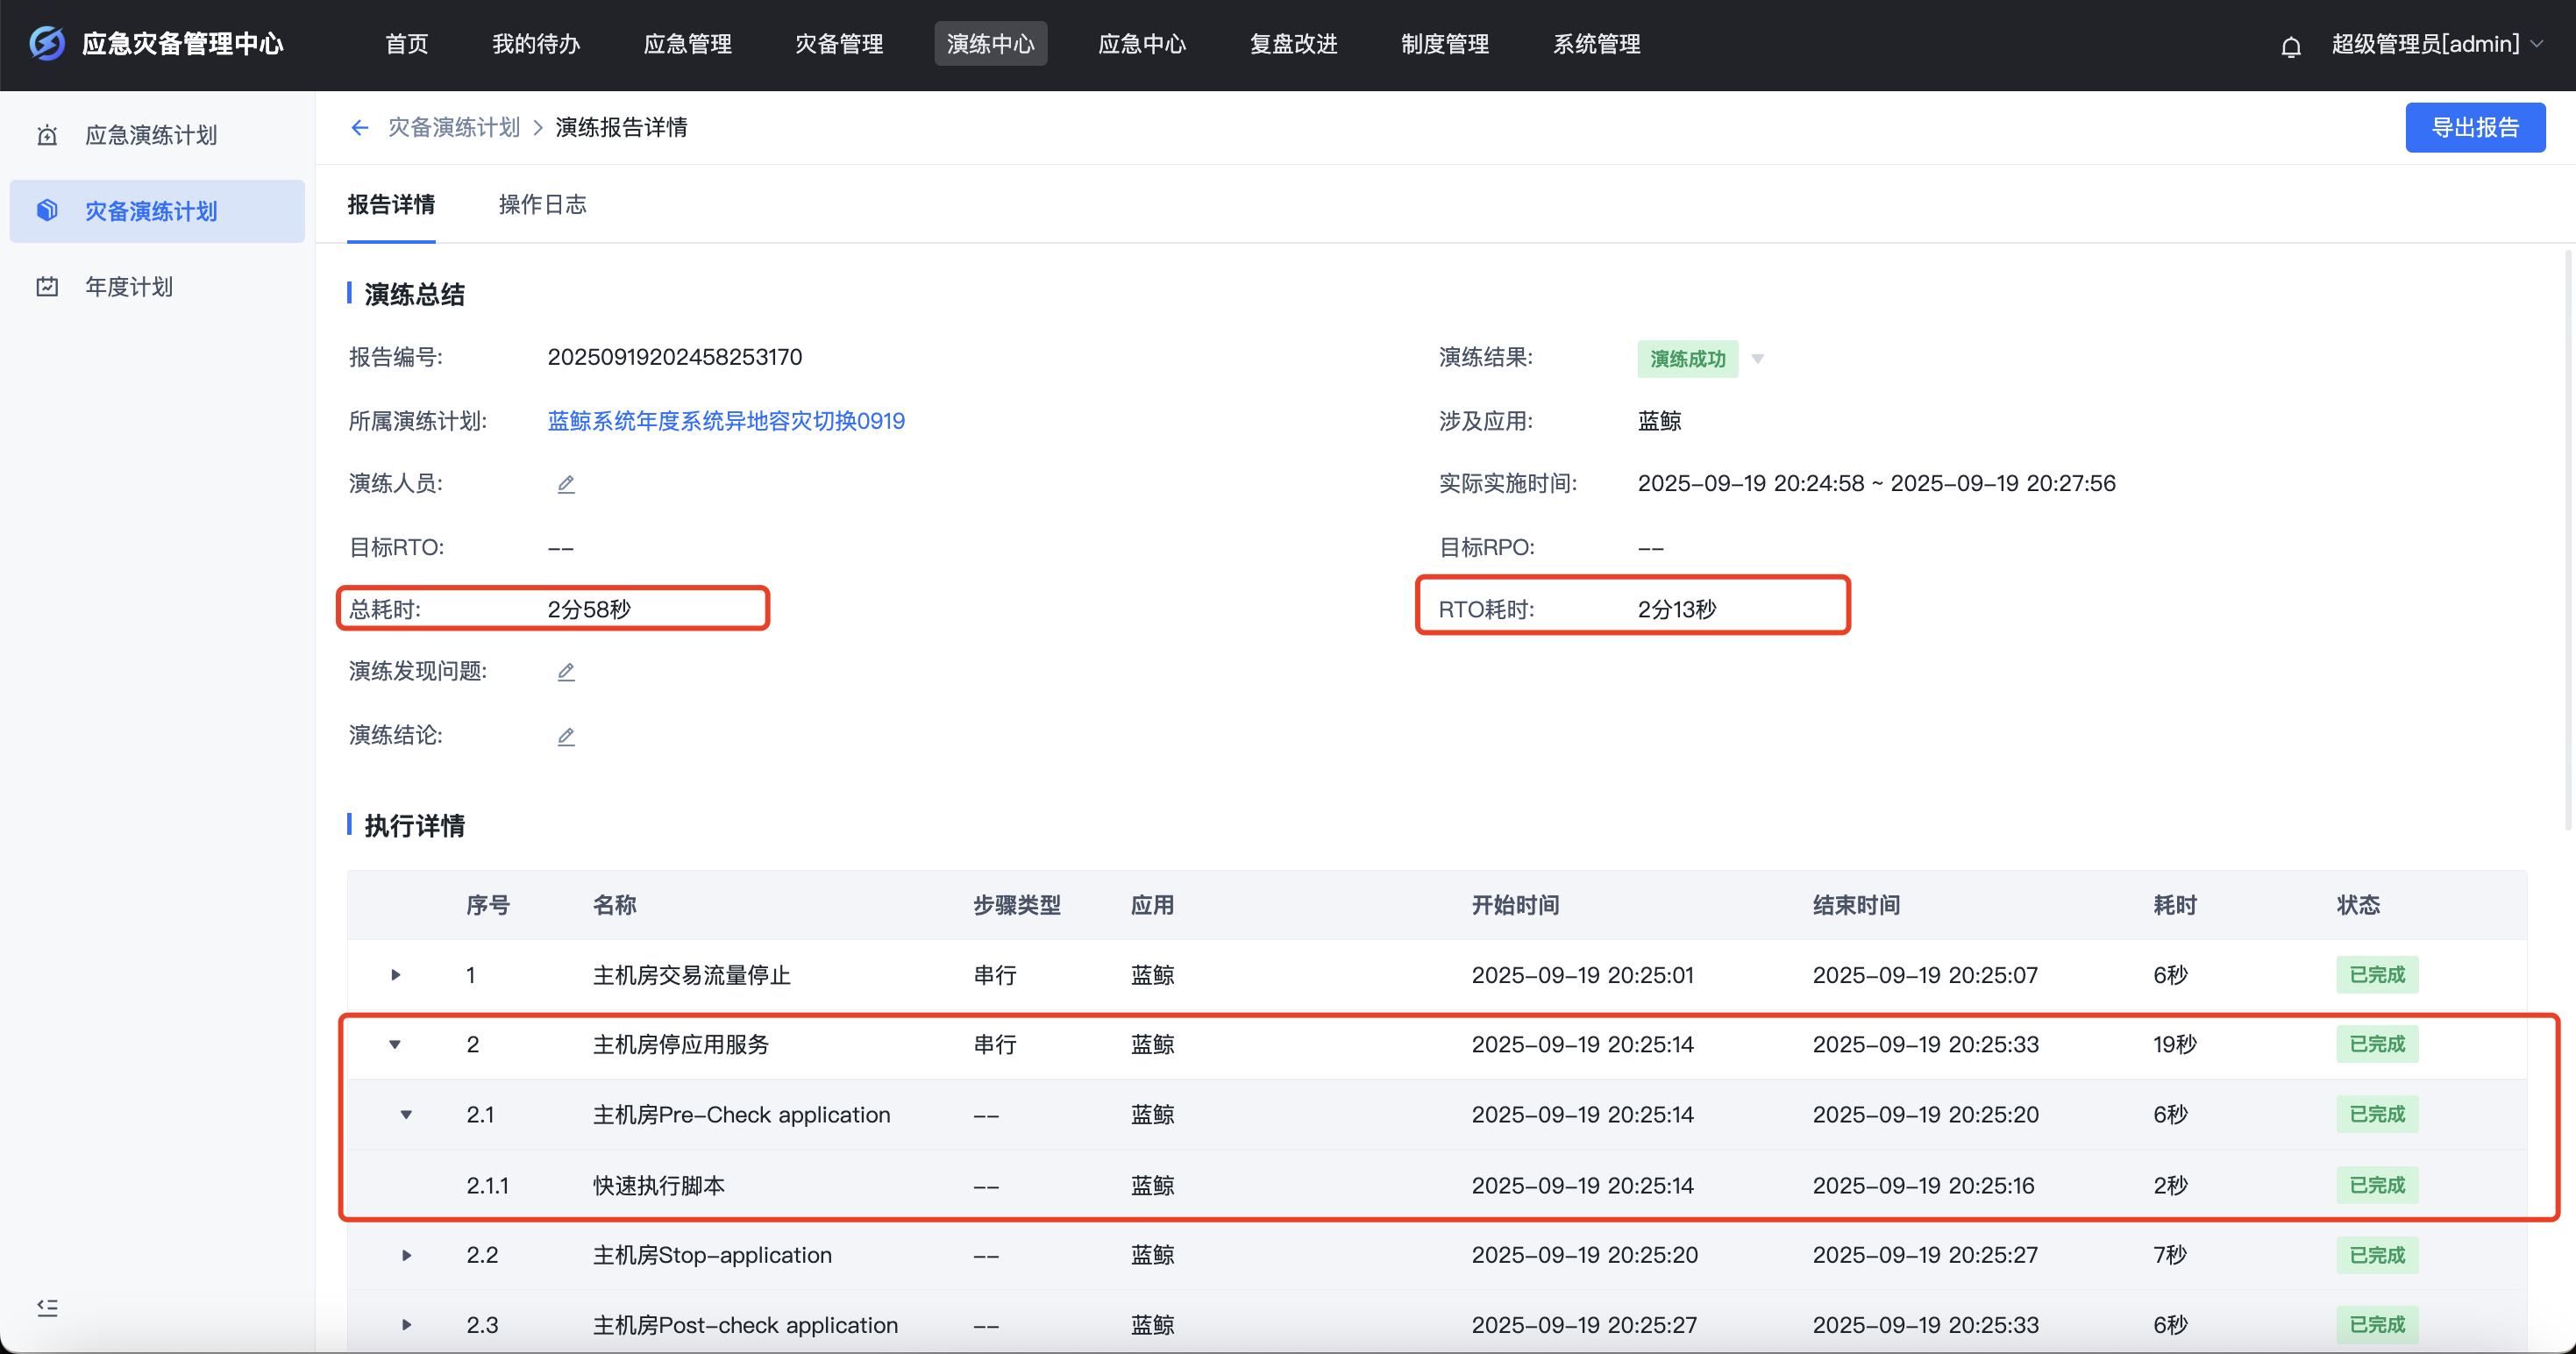The height and width of the screenshot is (1354, 2576).
Task: Click the 应急演练计划 sidebar icon
Action: pyautogui.click(x=47, y=135)
